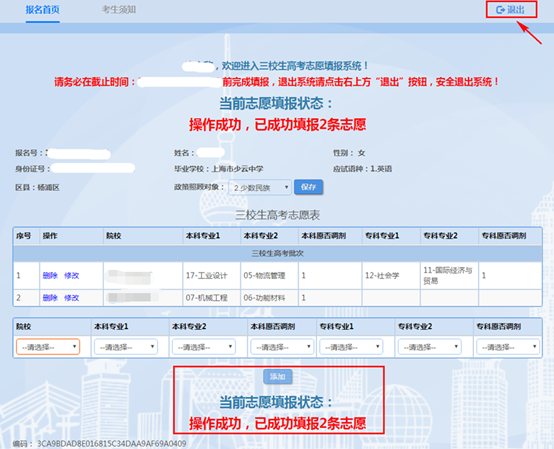Switch to the 报名首页 tab
This screenshot has height=449, width=554.
[42, 10]
